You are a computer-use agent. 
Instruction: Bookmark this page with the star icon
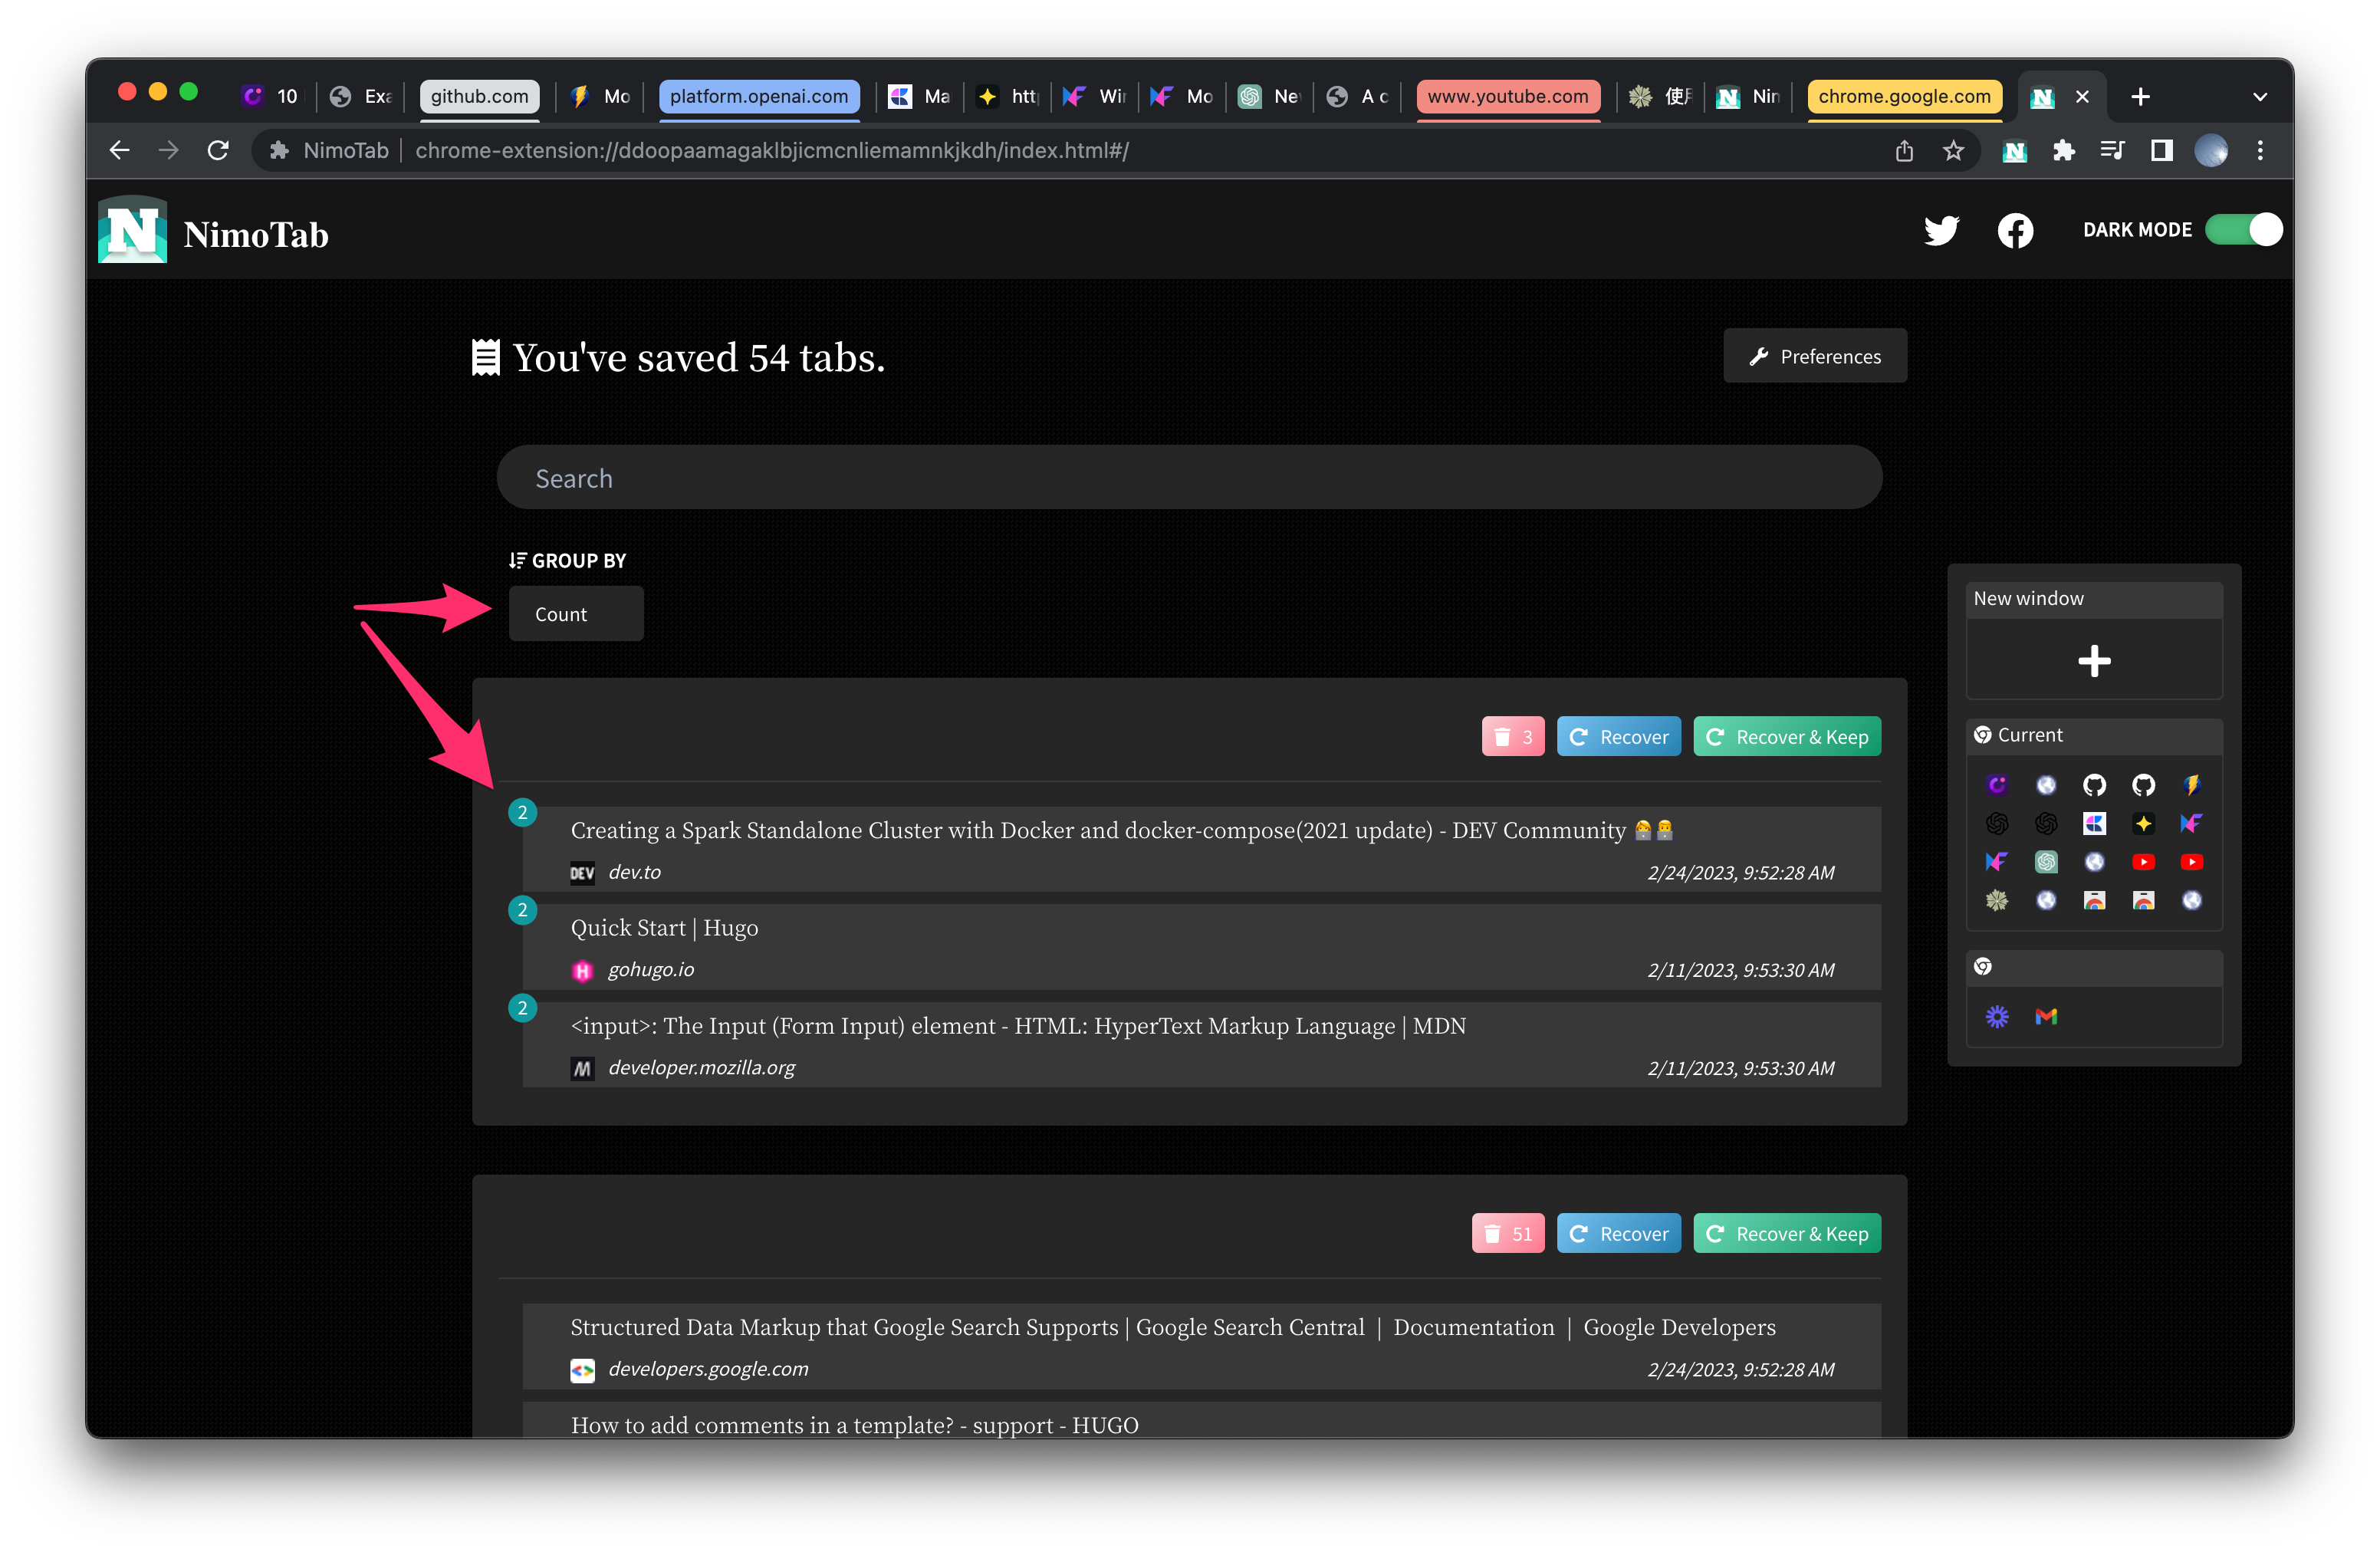(1953, 151)
